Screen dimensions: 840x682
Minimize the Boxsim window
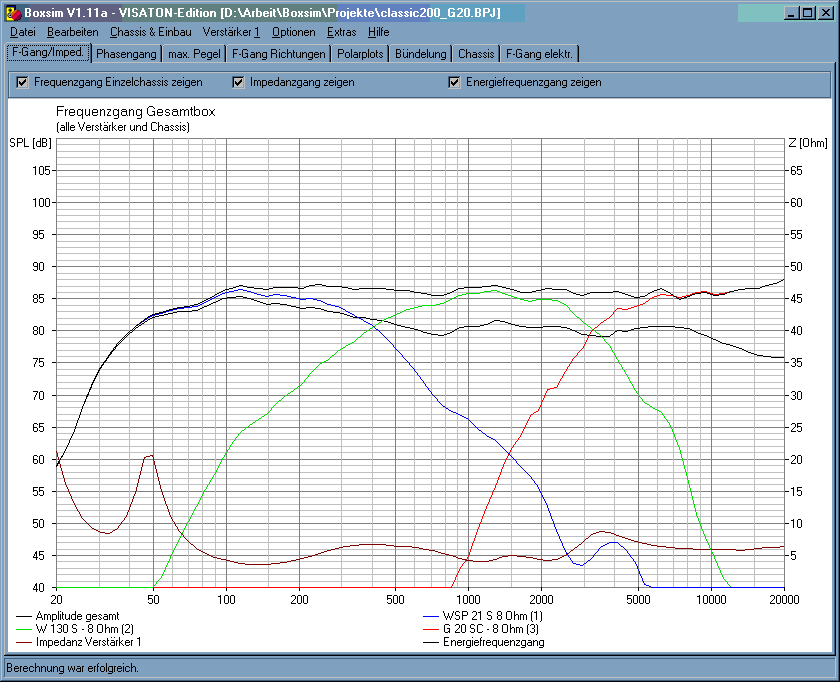[791, 12]
